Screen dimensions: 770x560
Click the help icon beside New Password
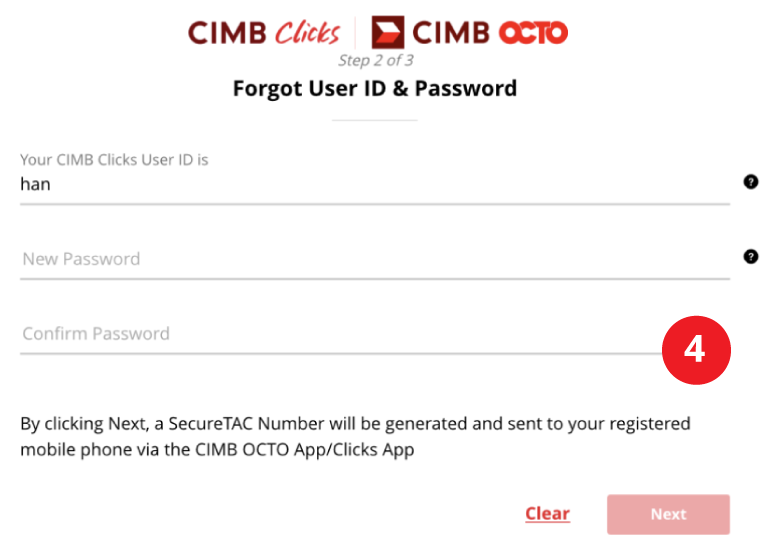750,256
